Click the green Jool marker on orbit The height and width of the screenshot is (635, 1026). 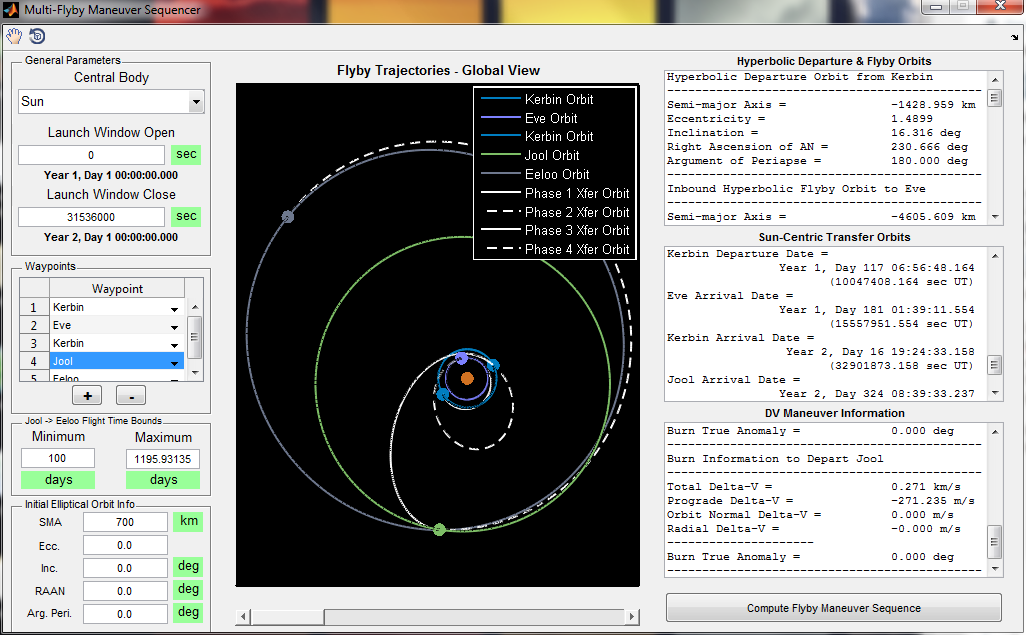click(439, 529)
